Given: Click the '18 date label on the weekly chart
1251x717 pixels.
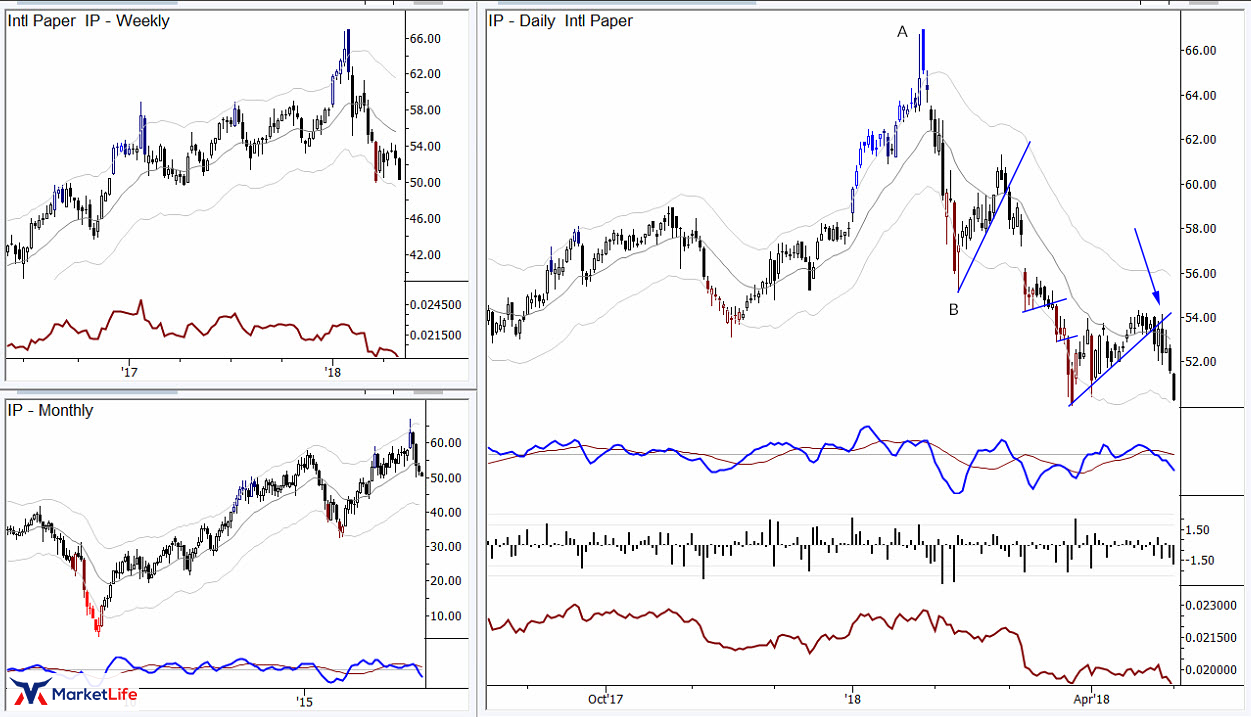Looking at the screenshot, I should tap(334, 372).
